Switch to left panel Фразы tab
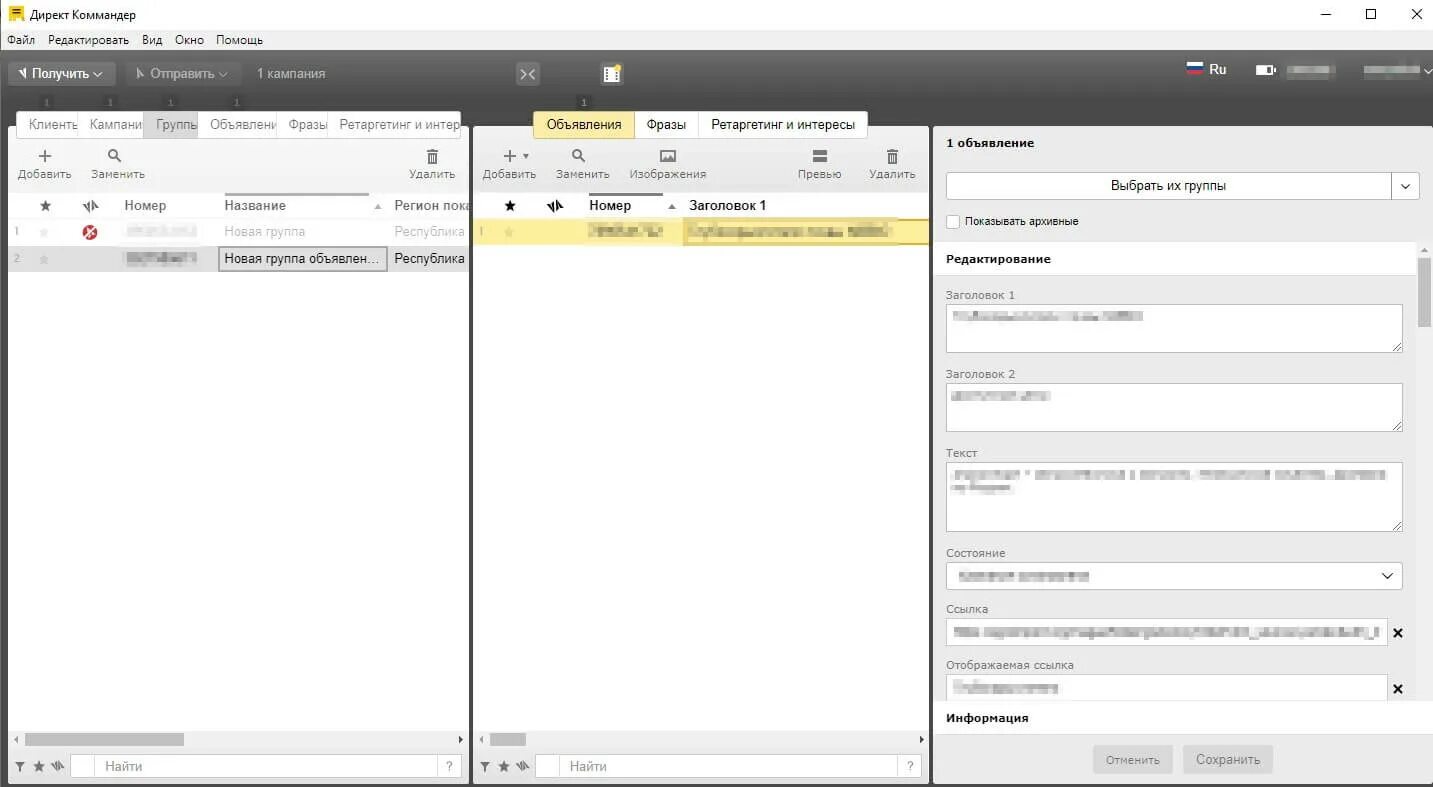Screen dimensions: 1433x787 305,125
